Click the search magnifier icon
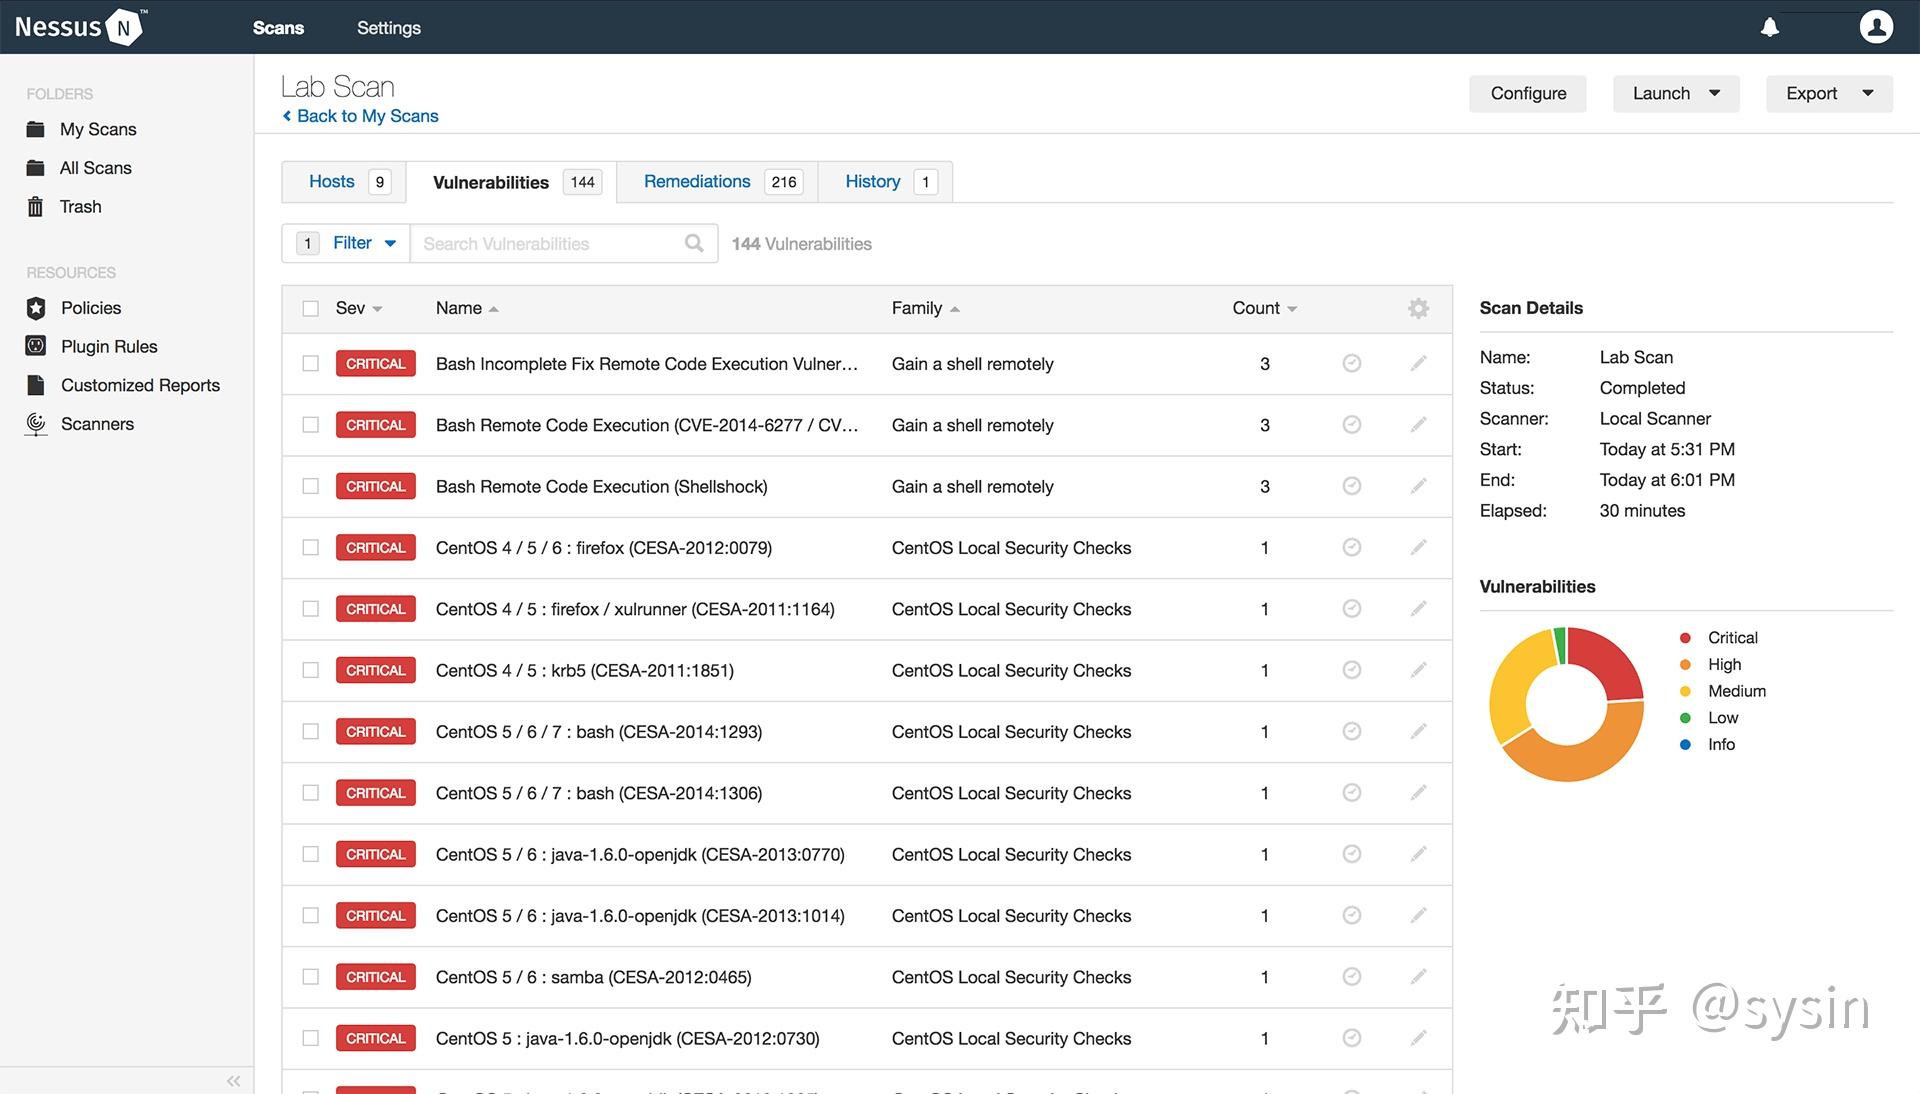1920x1094 pixels. point(694,243)
